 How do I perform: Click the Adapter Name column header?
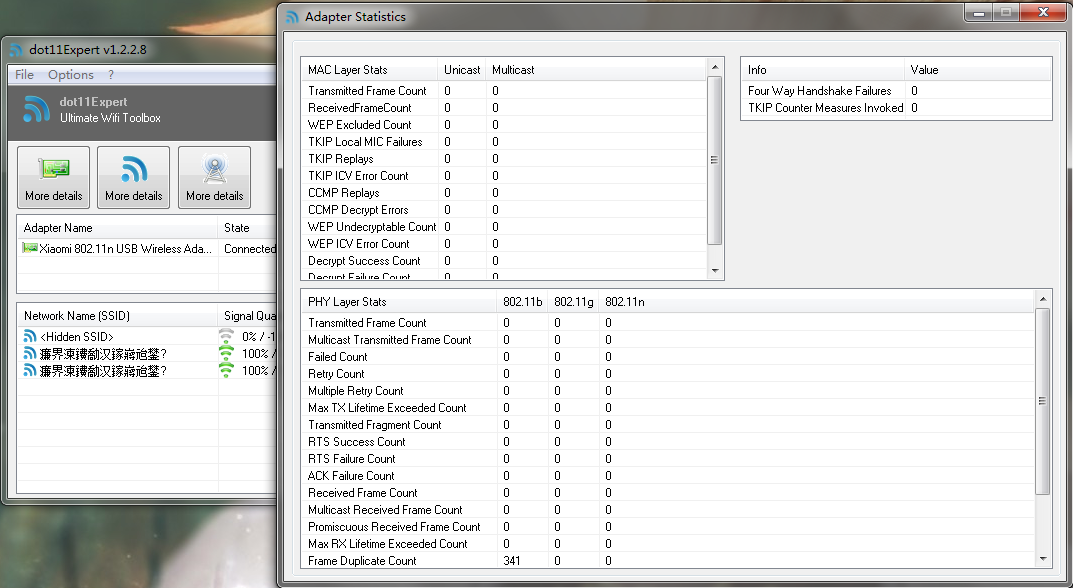(58, 228)
